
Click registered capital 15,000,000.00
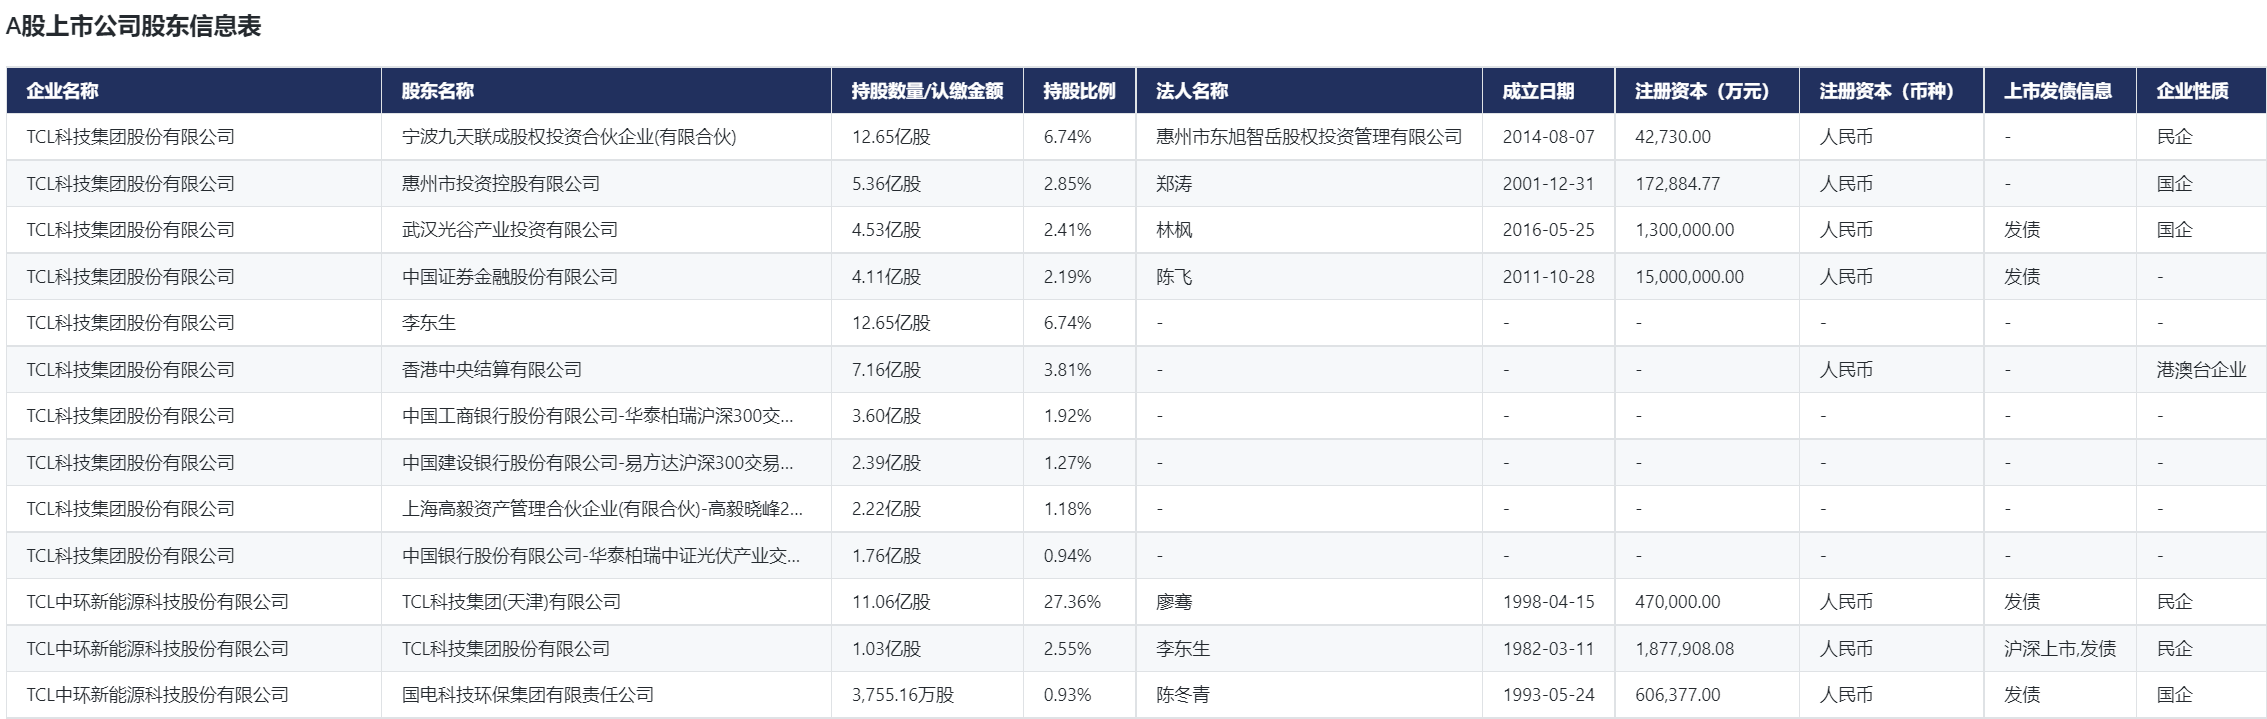1690,277
